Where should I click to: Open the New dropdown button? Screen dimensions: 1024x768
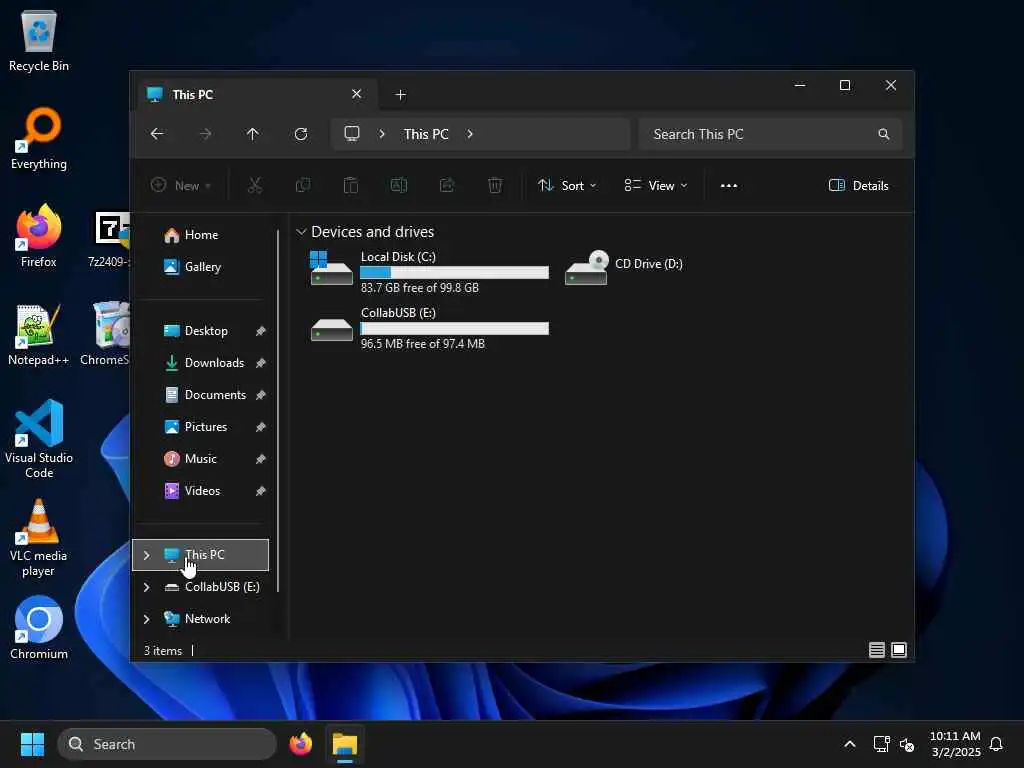point(181,185)
